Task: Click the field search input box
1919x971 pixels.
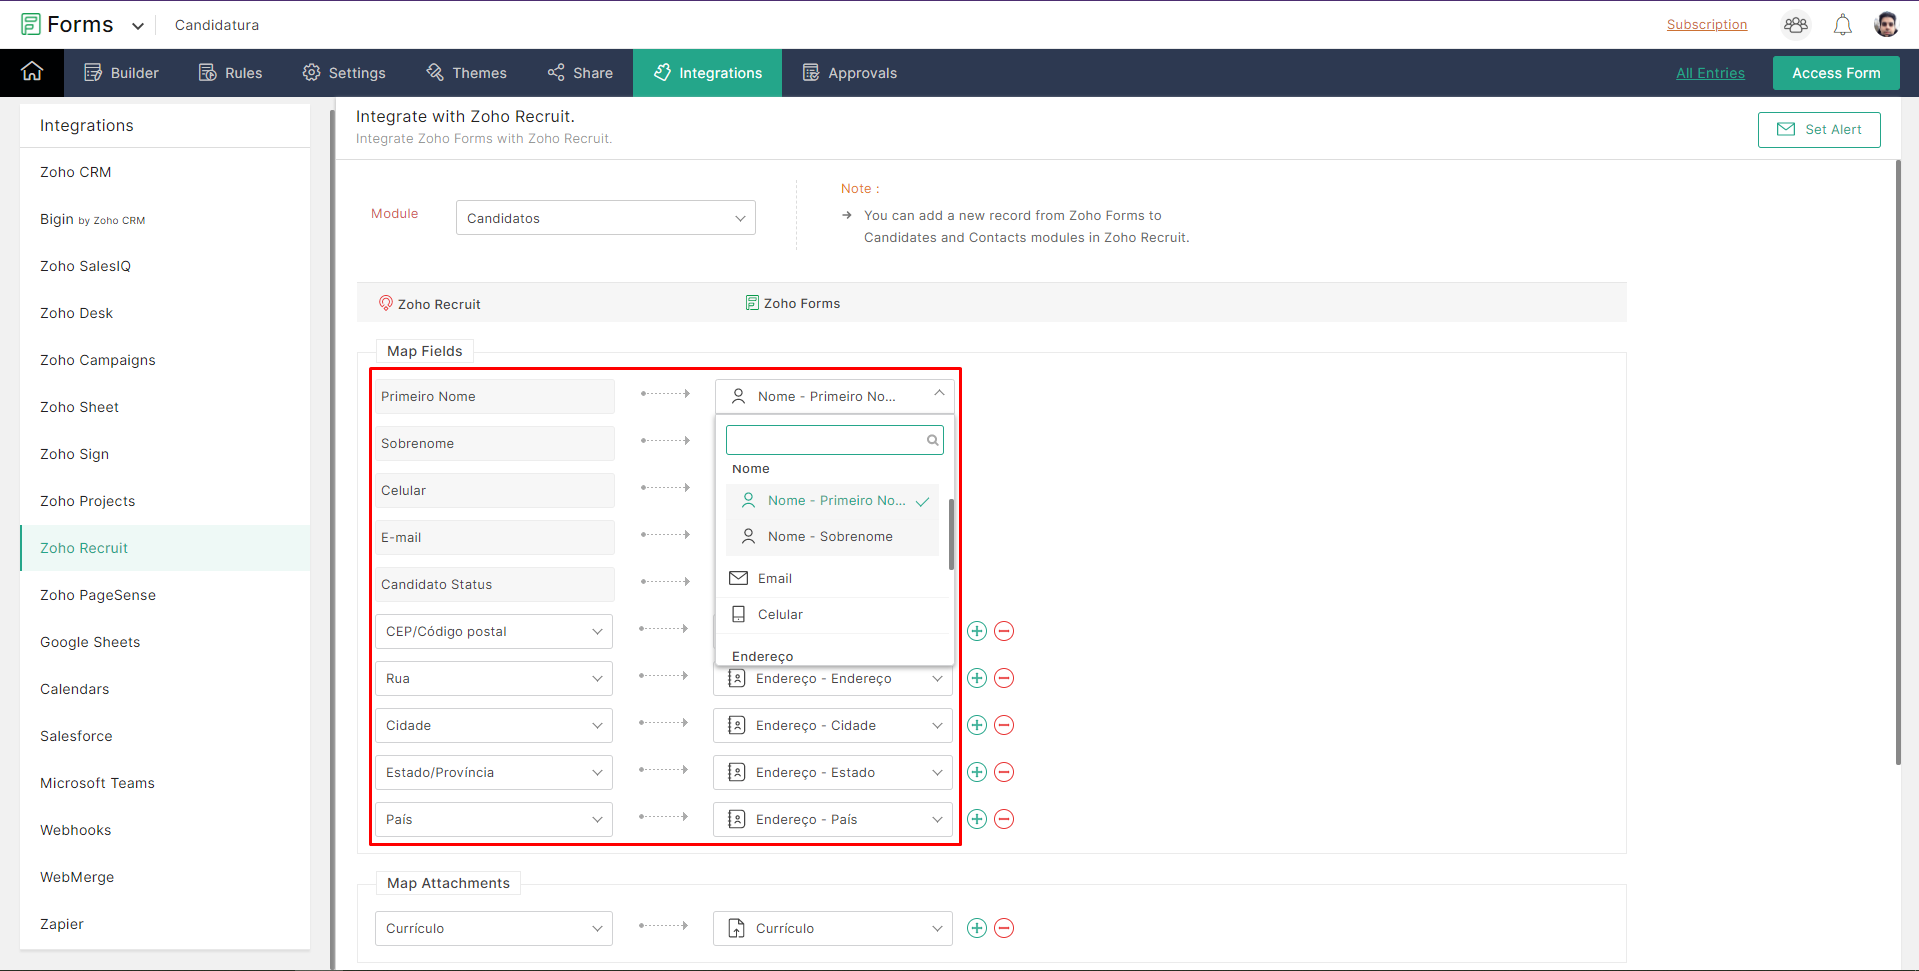Action: point(825,440)
